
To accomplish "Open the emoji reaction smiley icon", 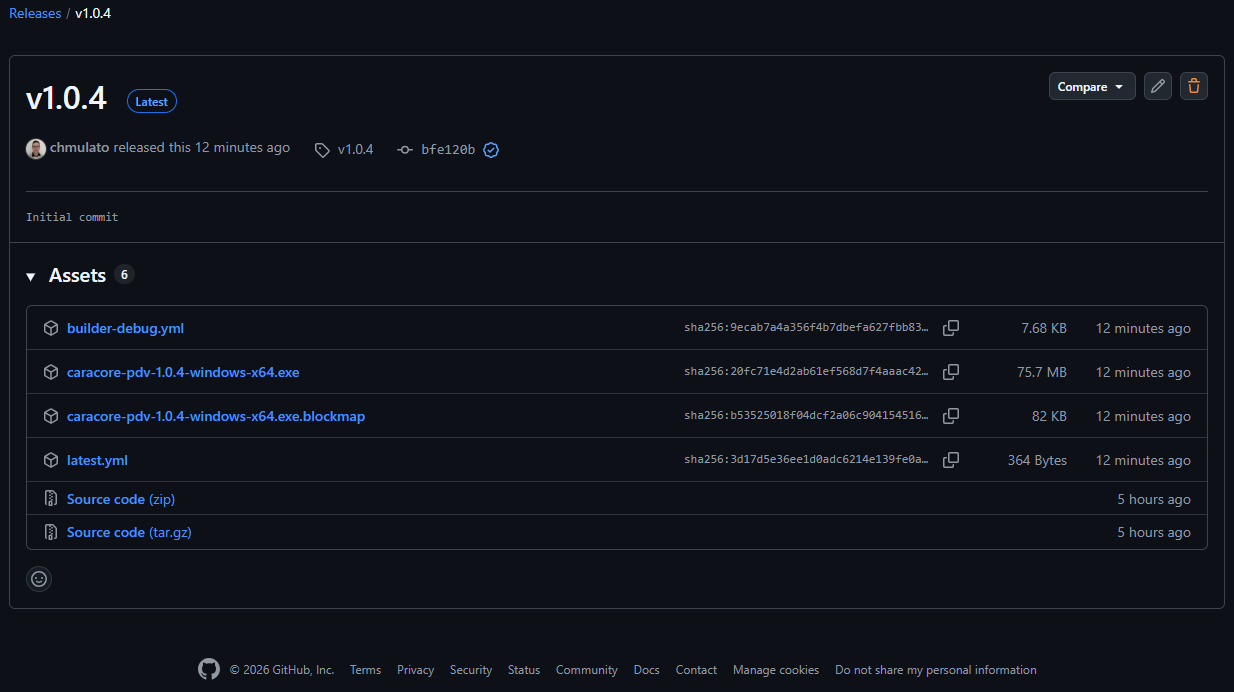I will (x=38, y=578).
